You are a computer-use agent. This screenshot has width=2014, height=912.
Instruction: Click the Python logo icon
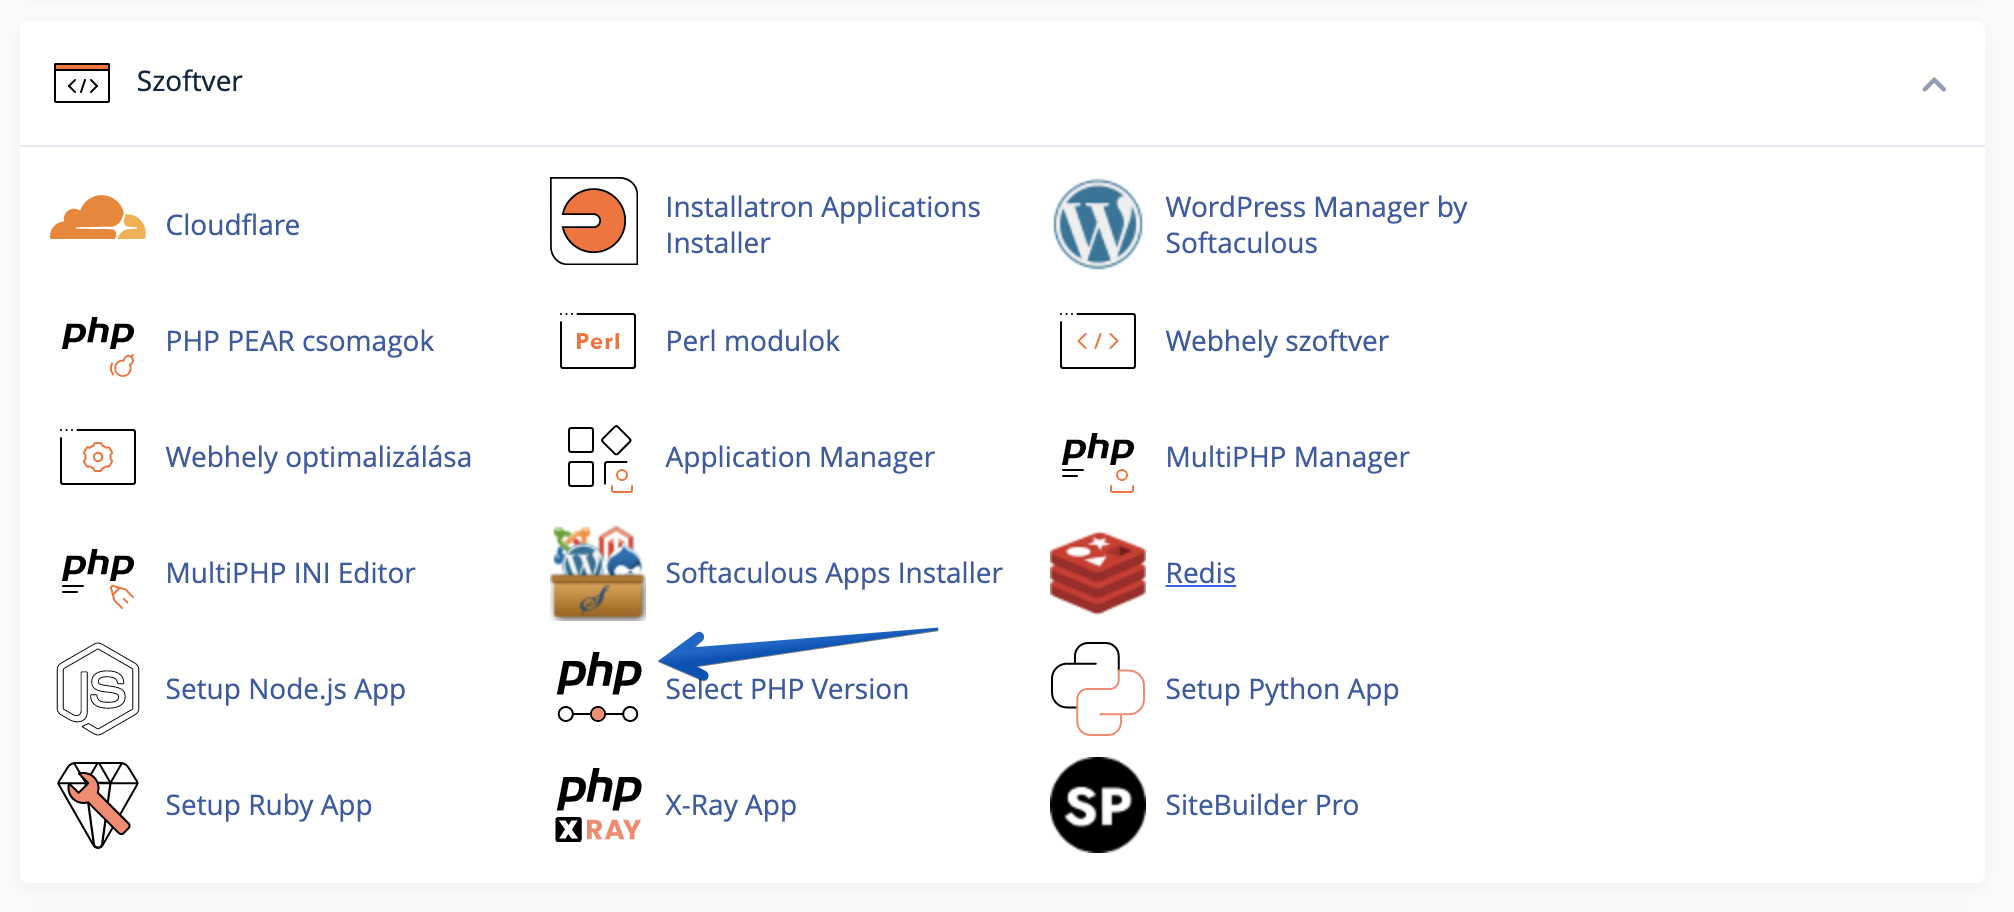[x=1098, y=689]
